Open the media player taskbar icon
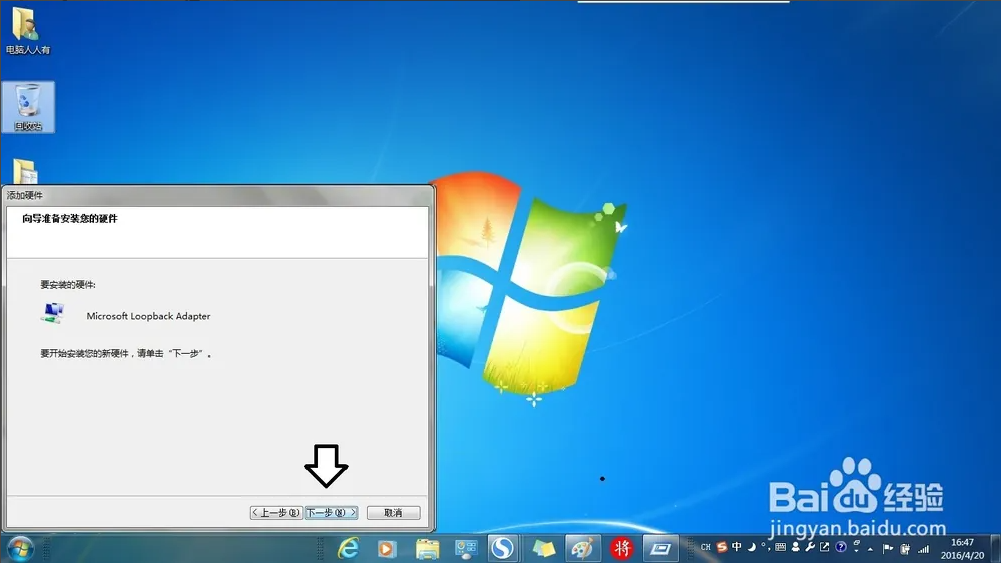This screenshot has width=1001, height=563. tap(387, 548)
